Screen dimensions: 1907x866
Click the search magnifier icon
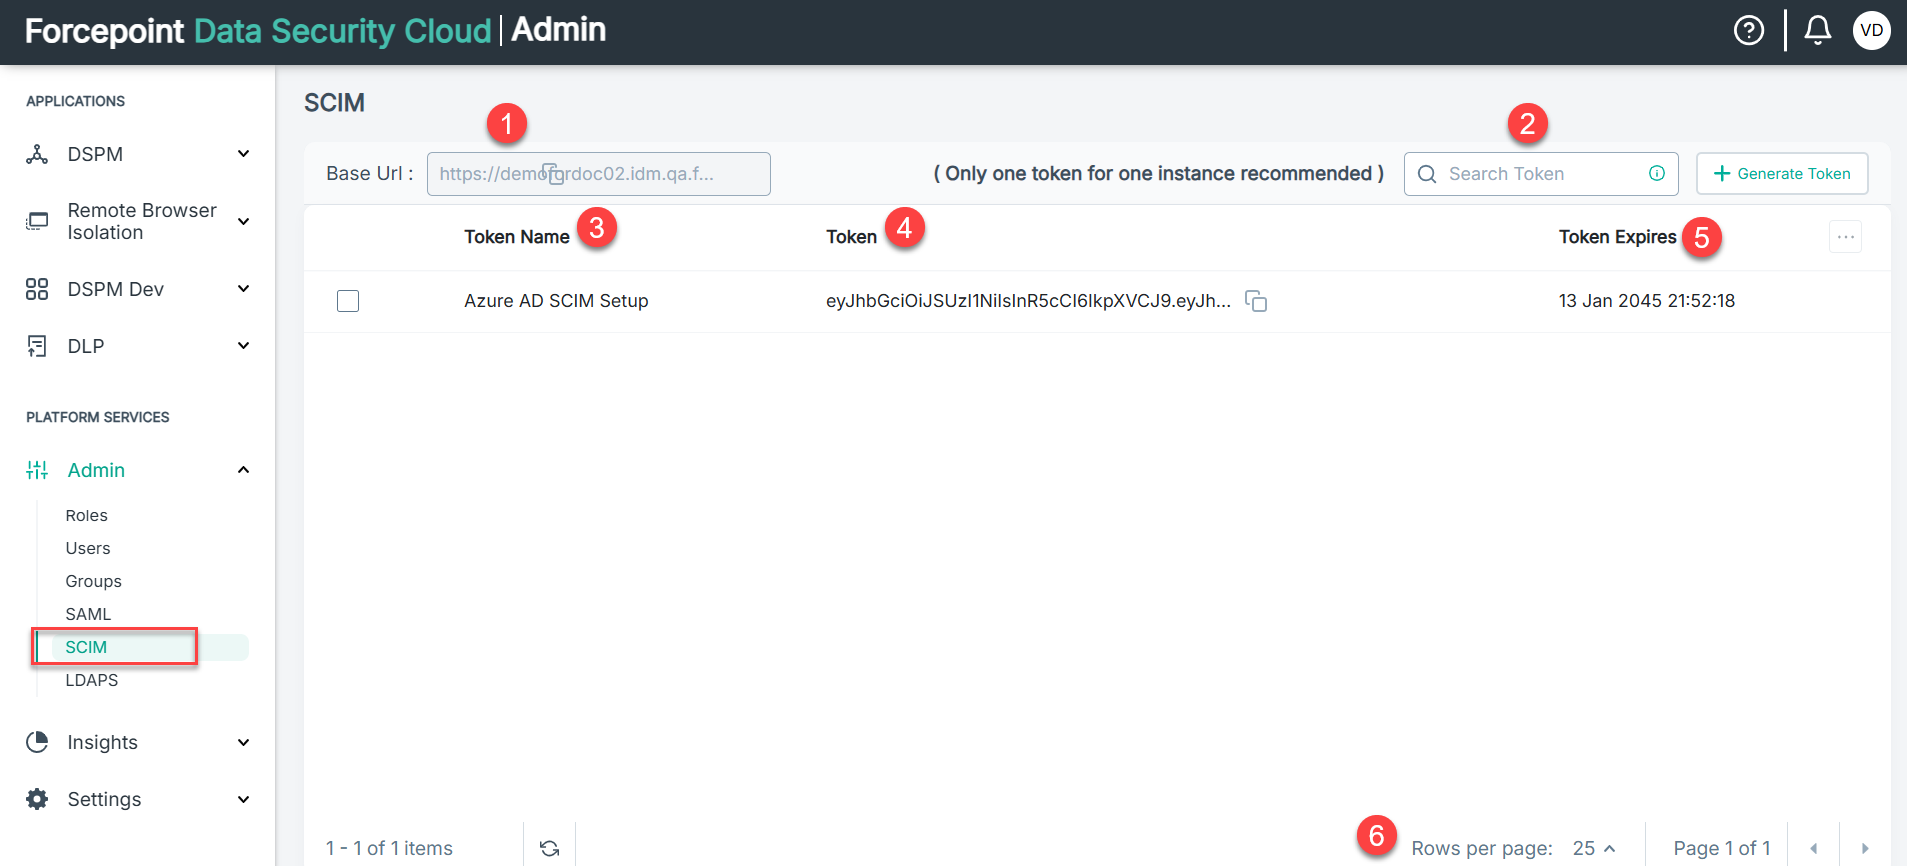tap(1427, 174)
